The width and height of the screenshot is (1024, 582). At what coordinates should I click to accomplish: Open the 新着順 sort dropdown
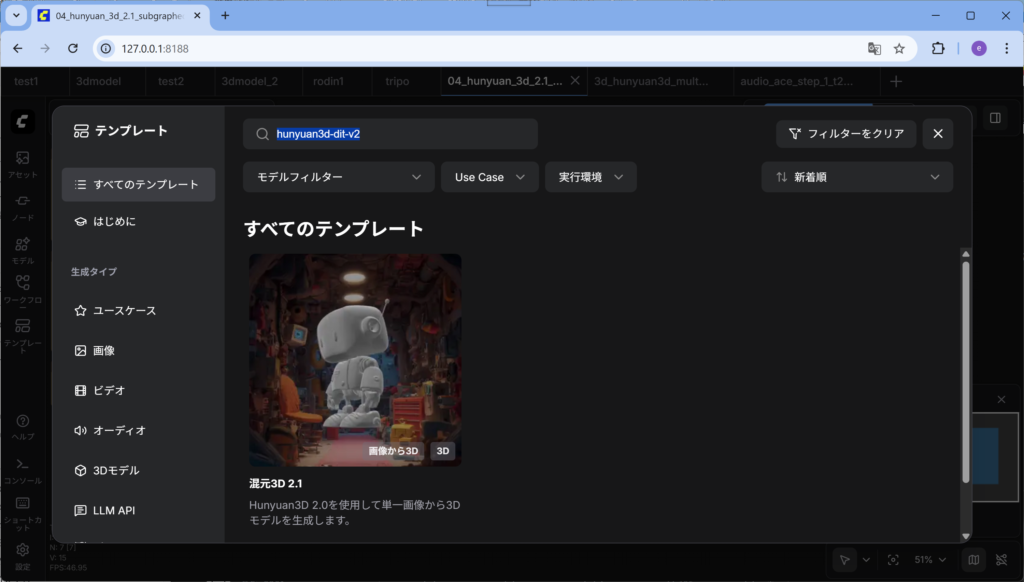(856, 177)
